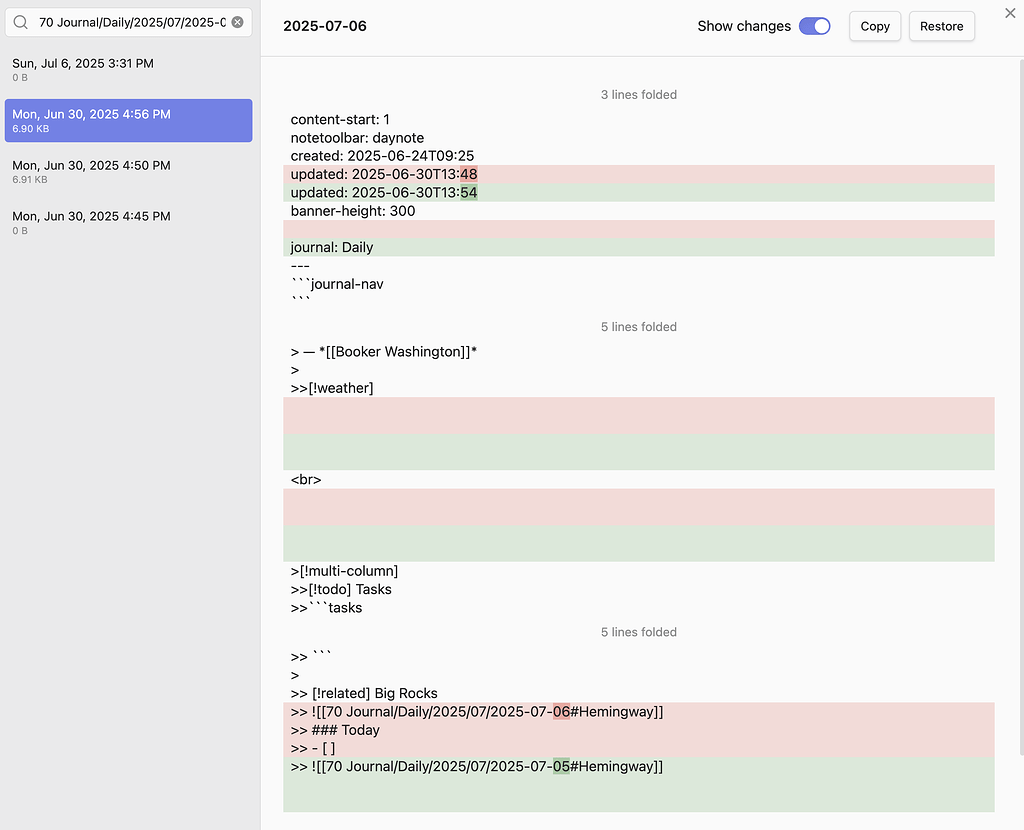Viewport: 1024px width, 830px height.
Task: Select the Mon, Jun 30 4:45 PM version
Action: click(128, 222)
